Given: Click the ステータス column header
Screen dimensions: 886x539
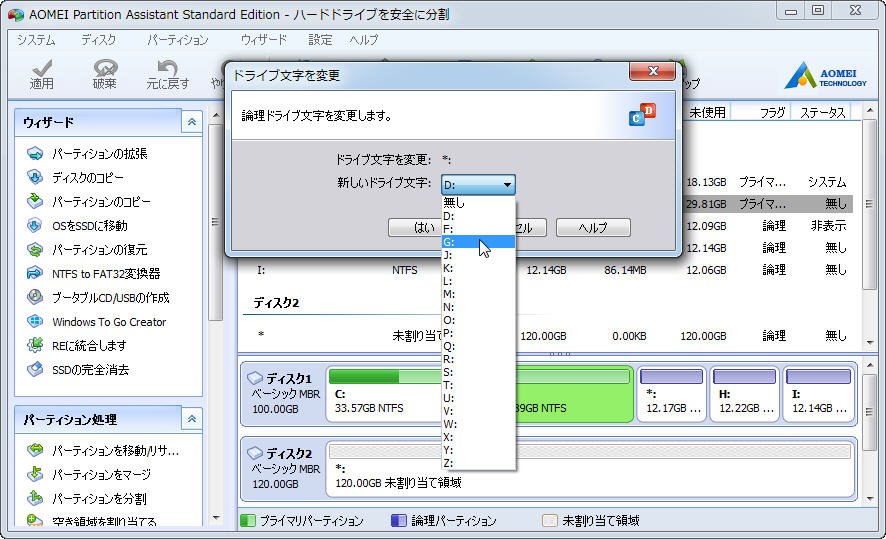Looking at the screenshot, I should [x=822, y=112].
